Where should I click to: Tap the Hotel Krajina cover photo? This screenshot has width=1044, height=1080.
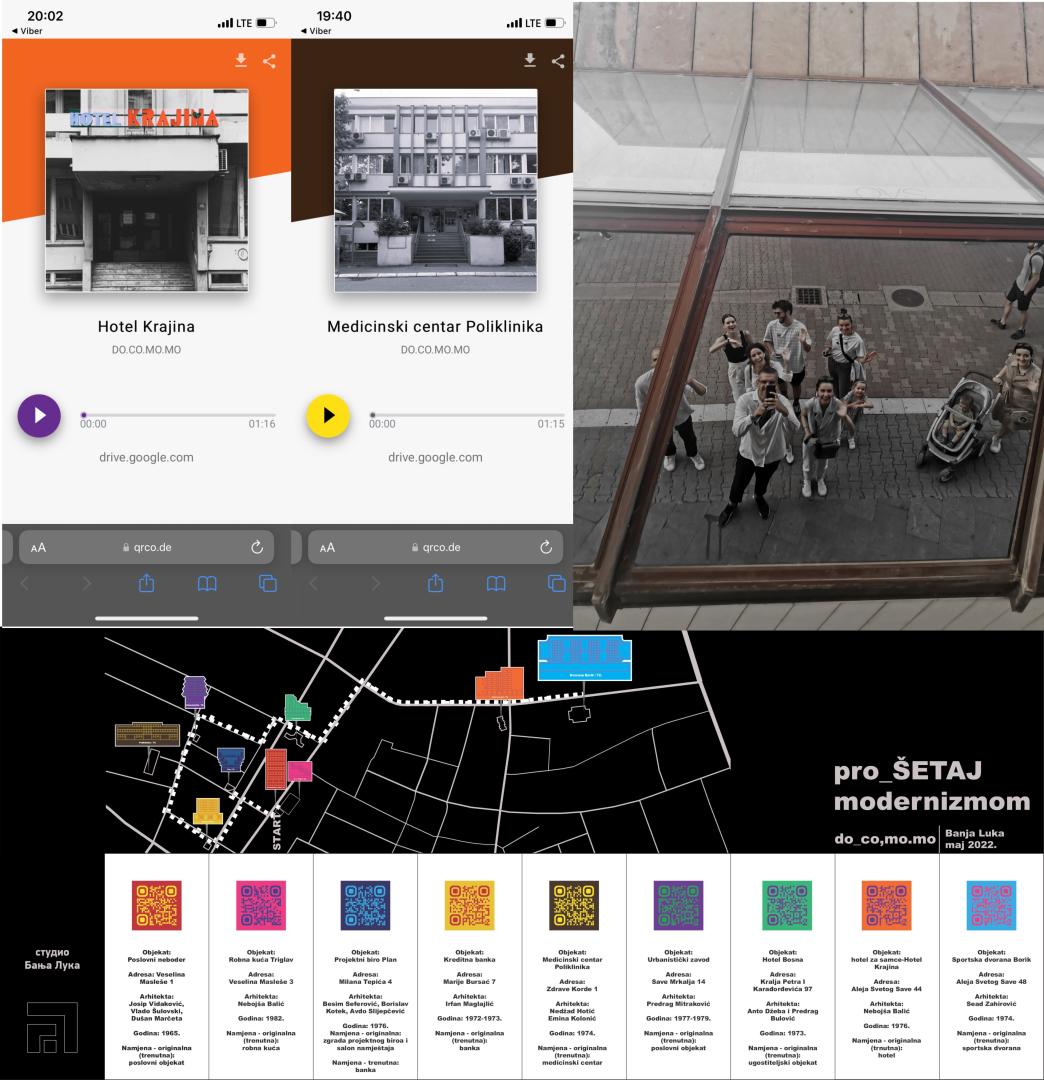click(x=146, y=190)
